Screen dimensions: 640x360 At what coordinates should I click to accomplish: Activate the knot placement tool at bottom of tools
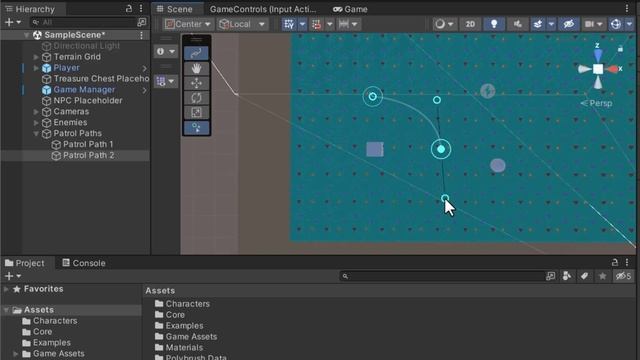coord(196,128)
